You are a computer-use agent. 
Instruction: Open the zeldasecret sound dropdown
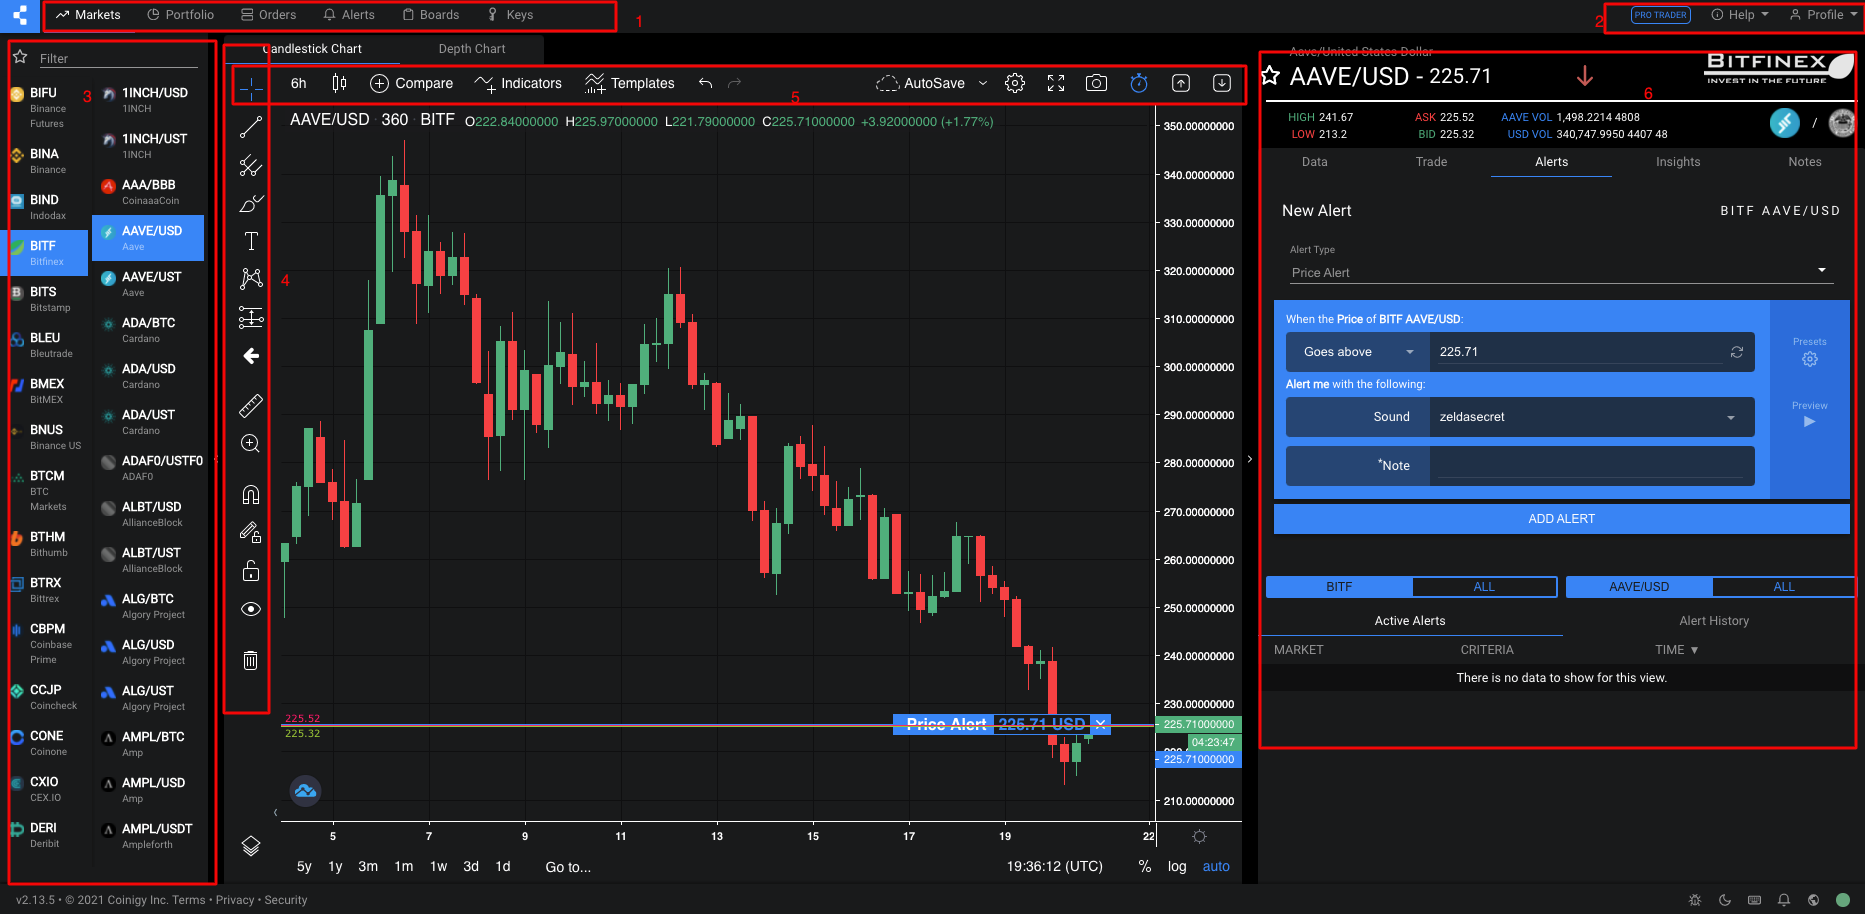pyautogui.click(x=1592, y=417)
